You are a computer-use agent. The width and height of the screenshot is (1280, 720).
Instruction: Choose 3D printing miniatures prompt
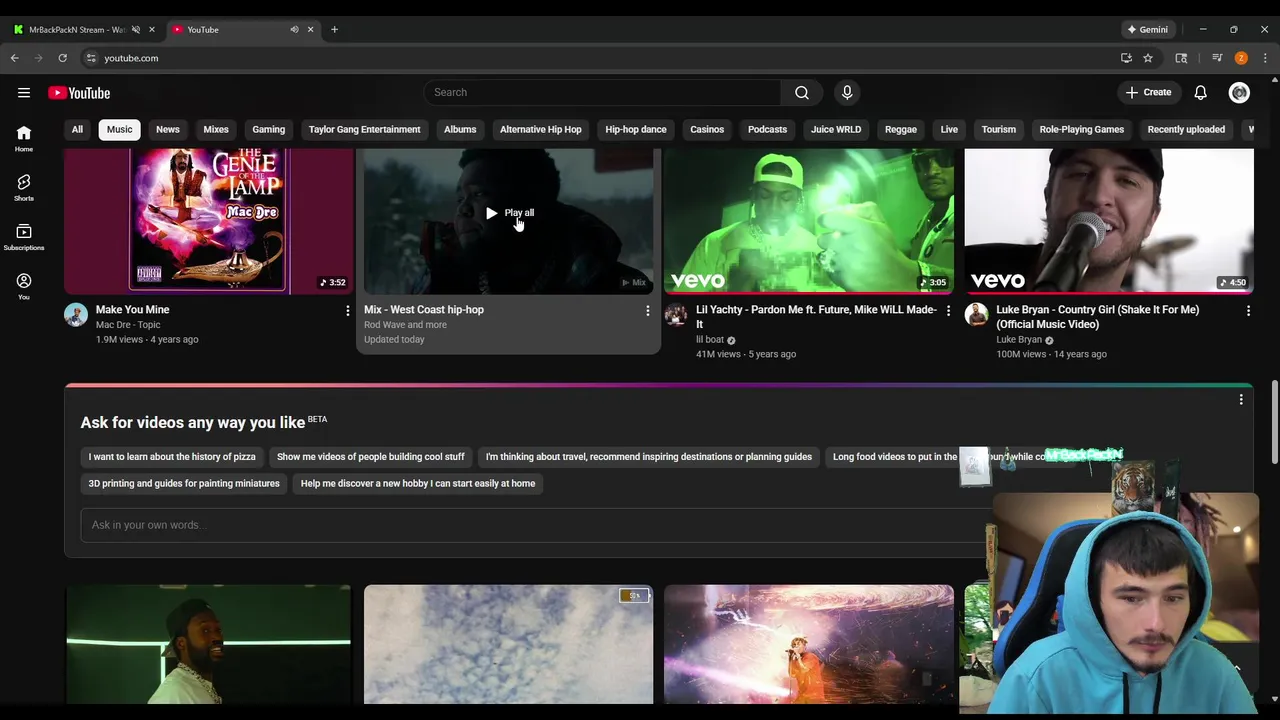pos(184,484)
